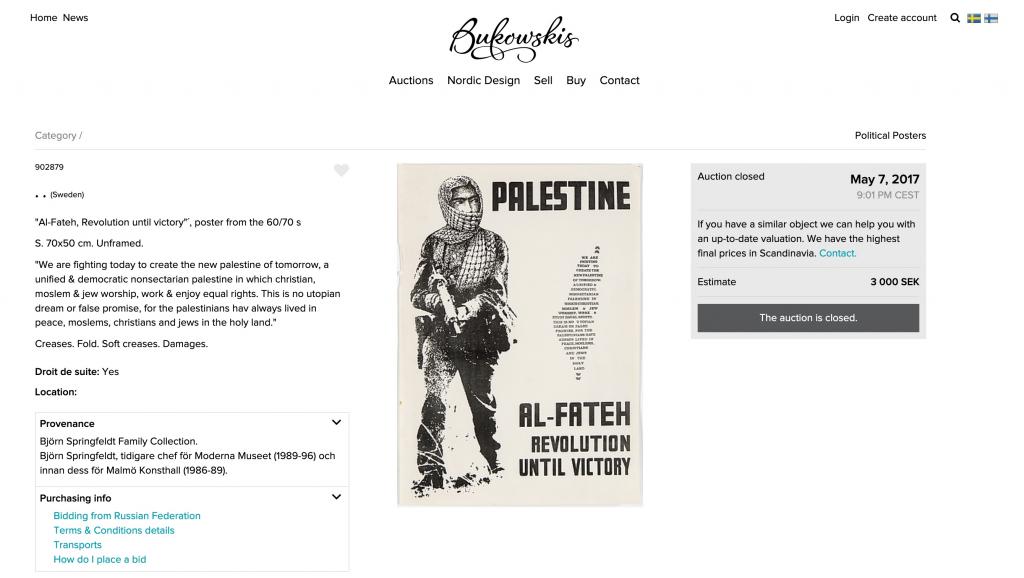The height and width of the screenshot is (578, 1024).
Task: Open the Nordic Design menu item
Action: (483, 80)
